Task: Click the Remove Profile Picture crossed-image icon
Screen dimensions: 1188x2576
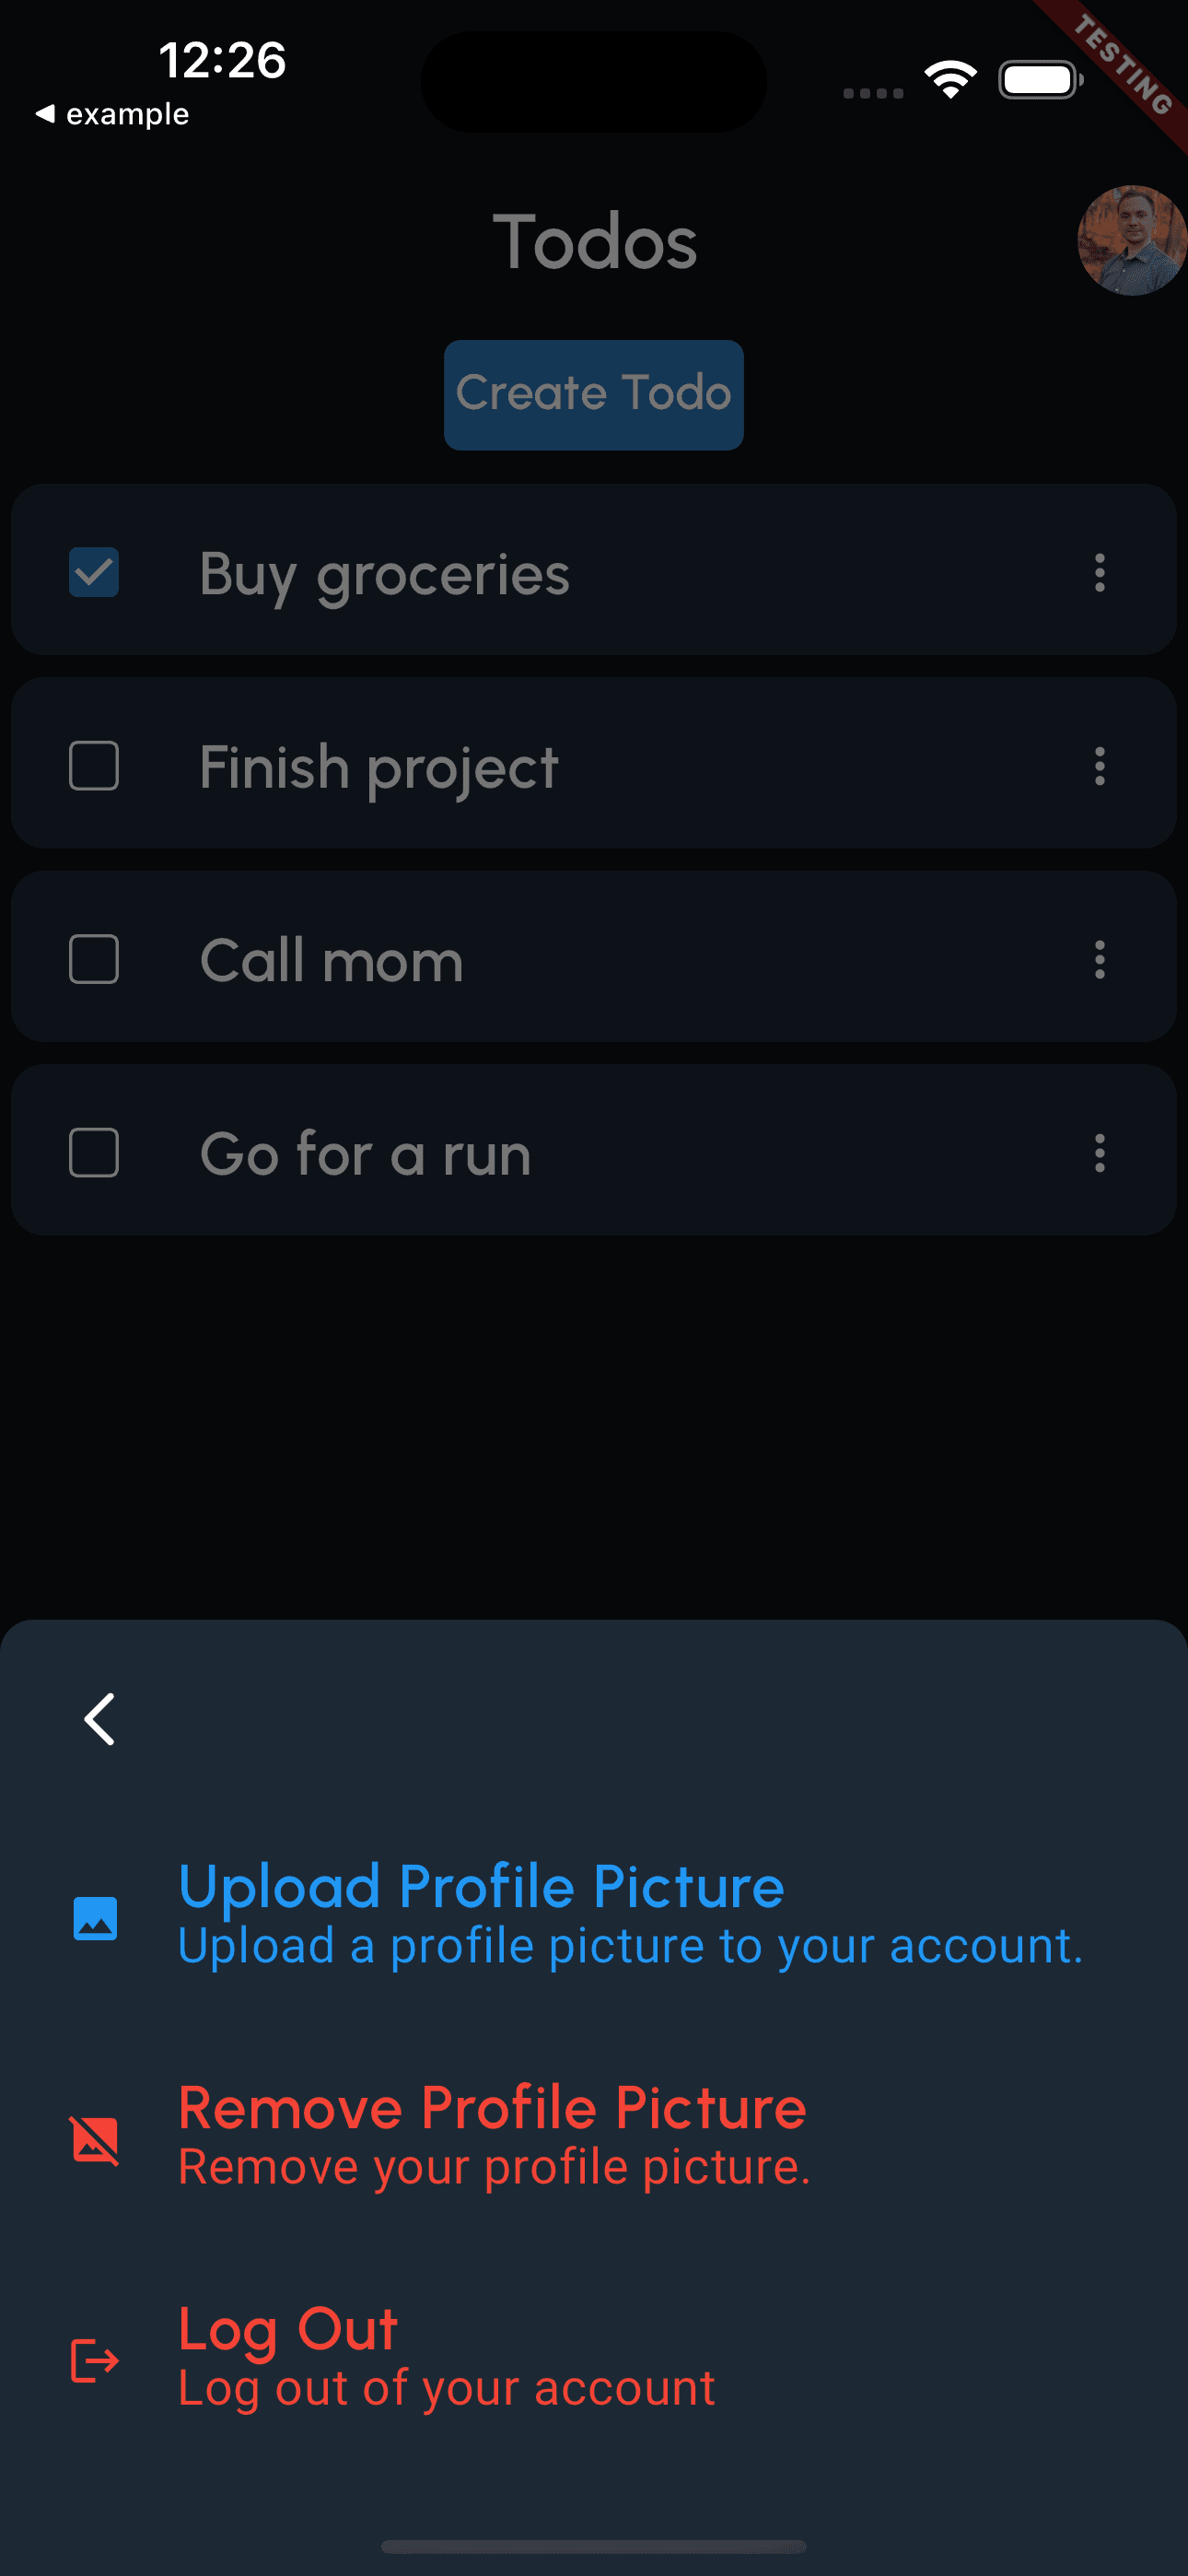Action: [95, 2140]
